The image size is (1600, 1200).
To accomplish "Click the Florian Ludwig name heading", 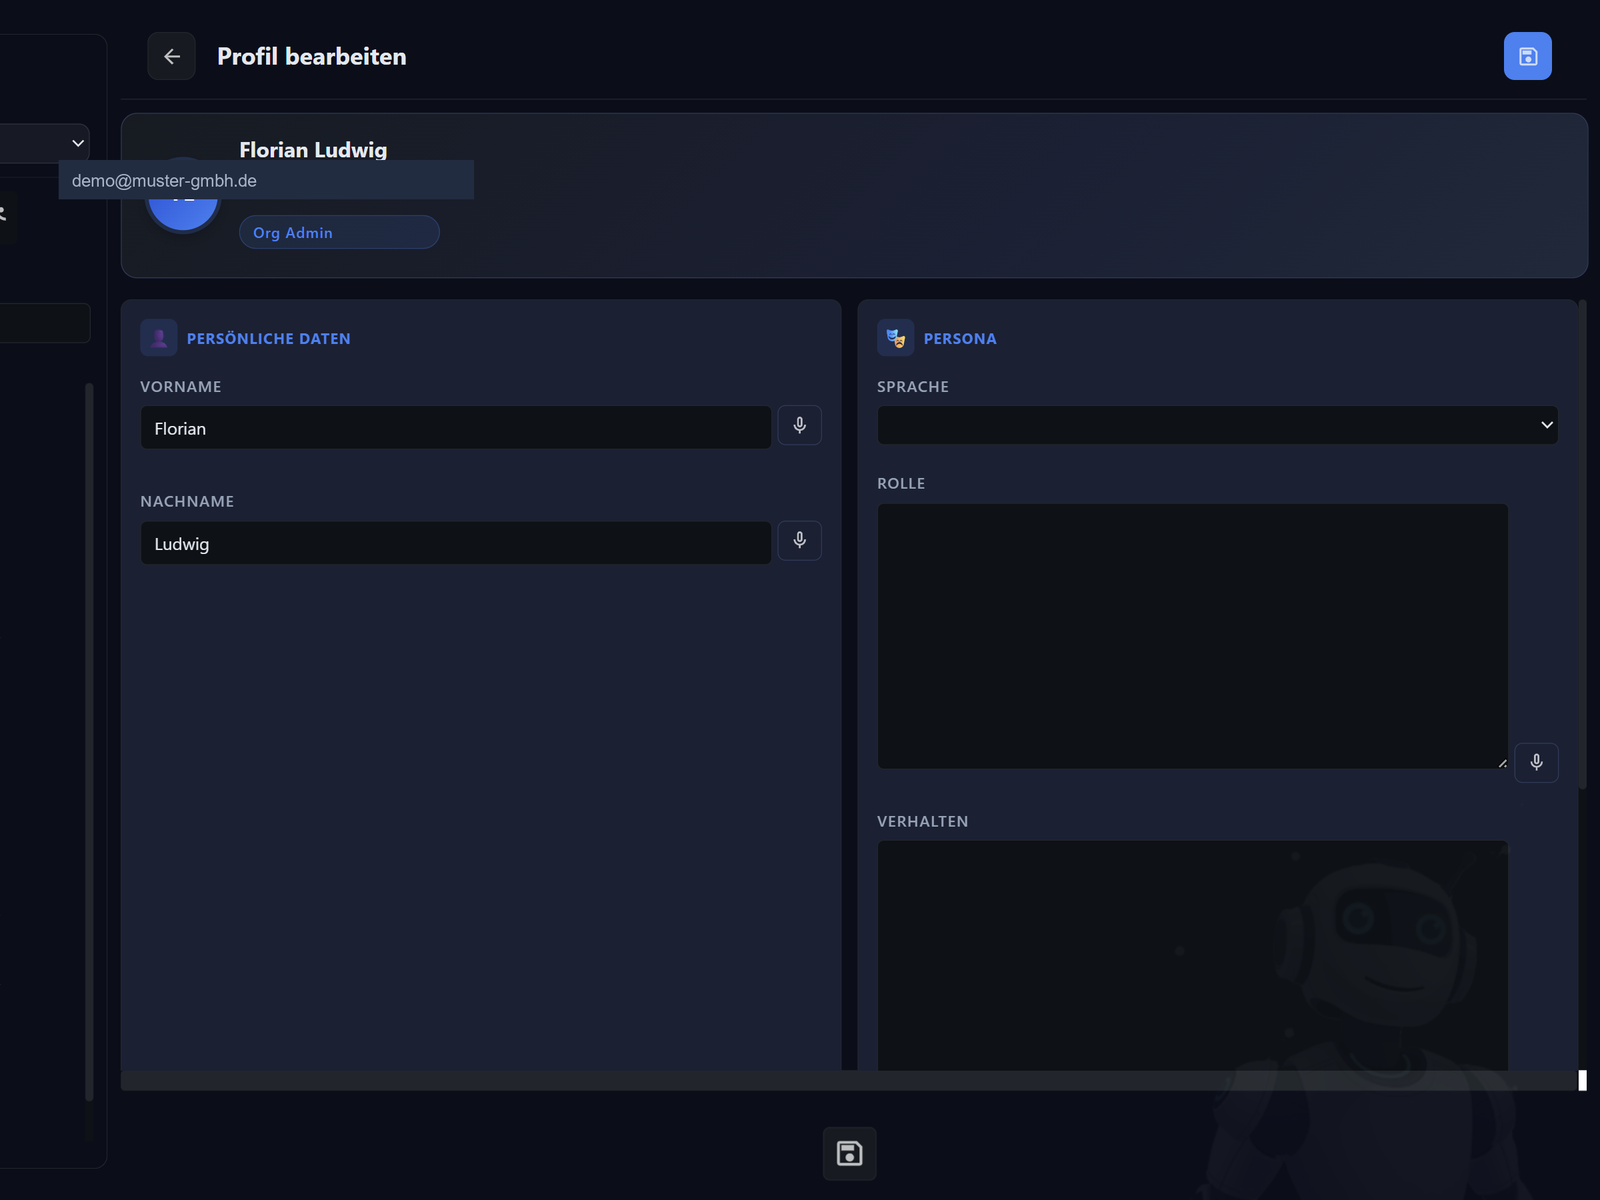I will click(313, 150).
